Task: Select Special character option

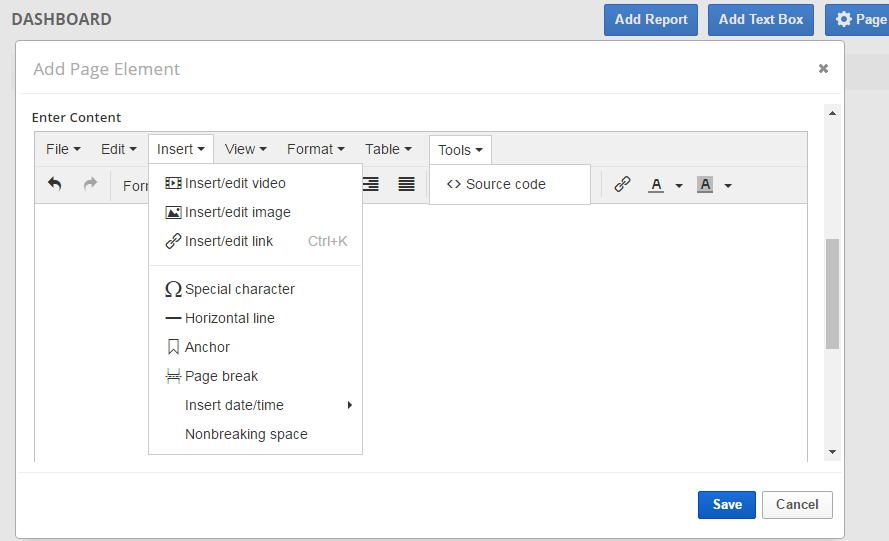Action: (239, 289)
